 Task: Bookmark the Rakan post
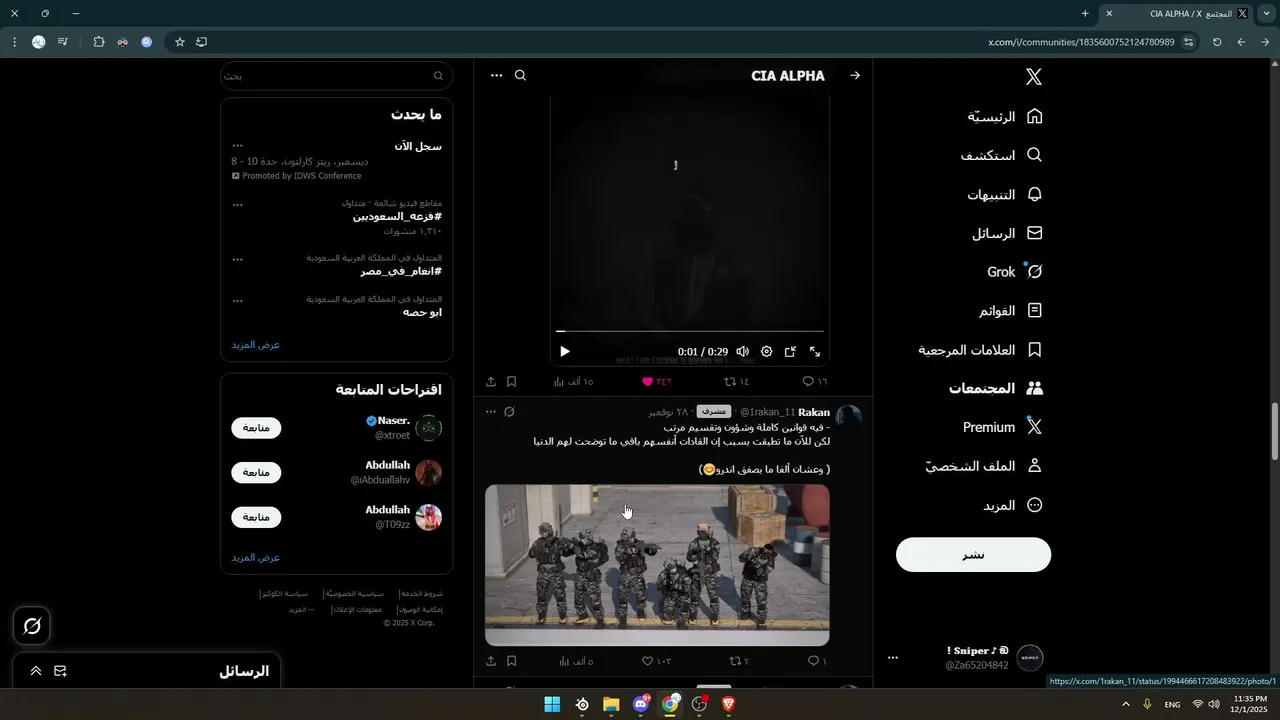[x=511, y=661]
